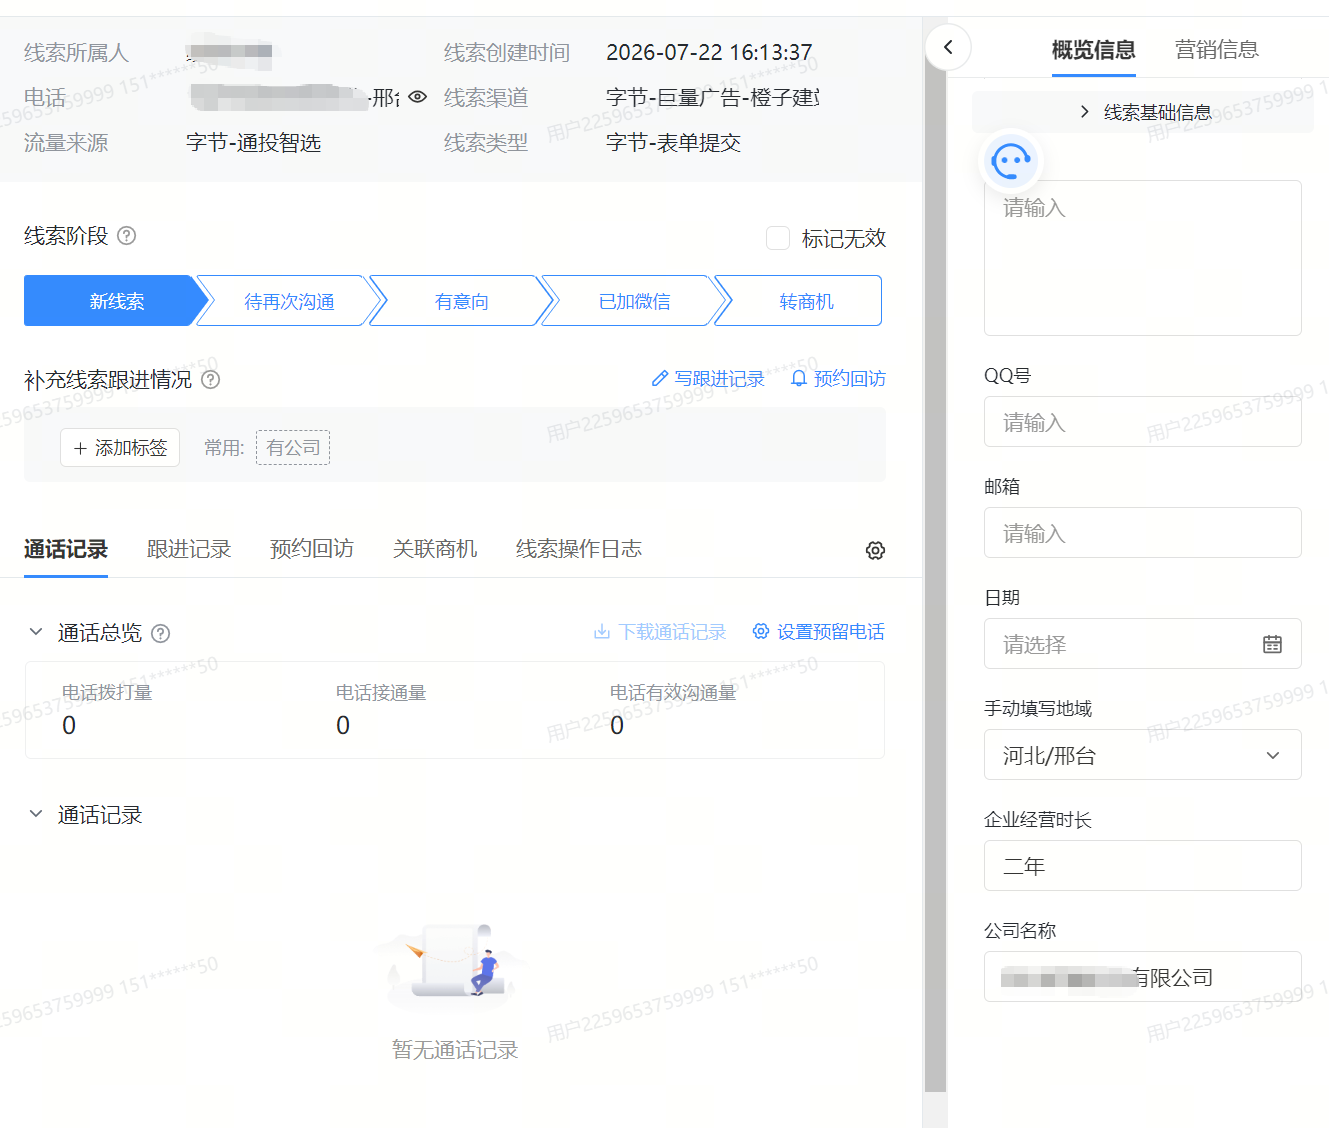The image size is (1329, 1128).
Task: Select the 有意向 stage
Action: 462,301
